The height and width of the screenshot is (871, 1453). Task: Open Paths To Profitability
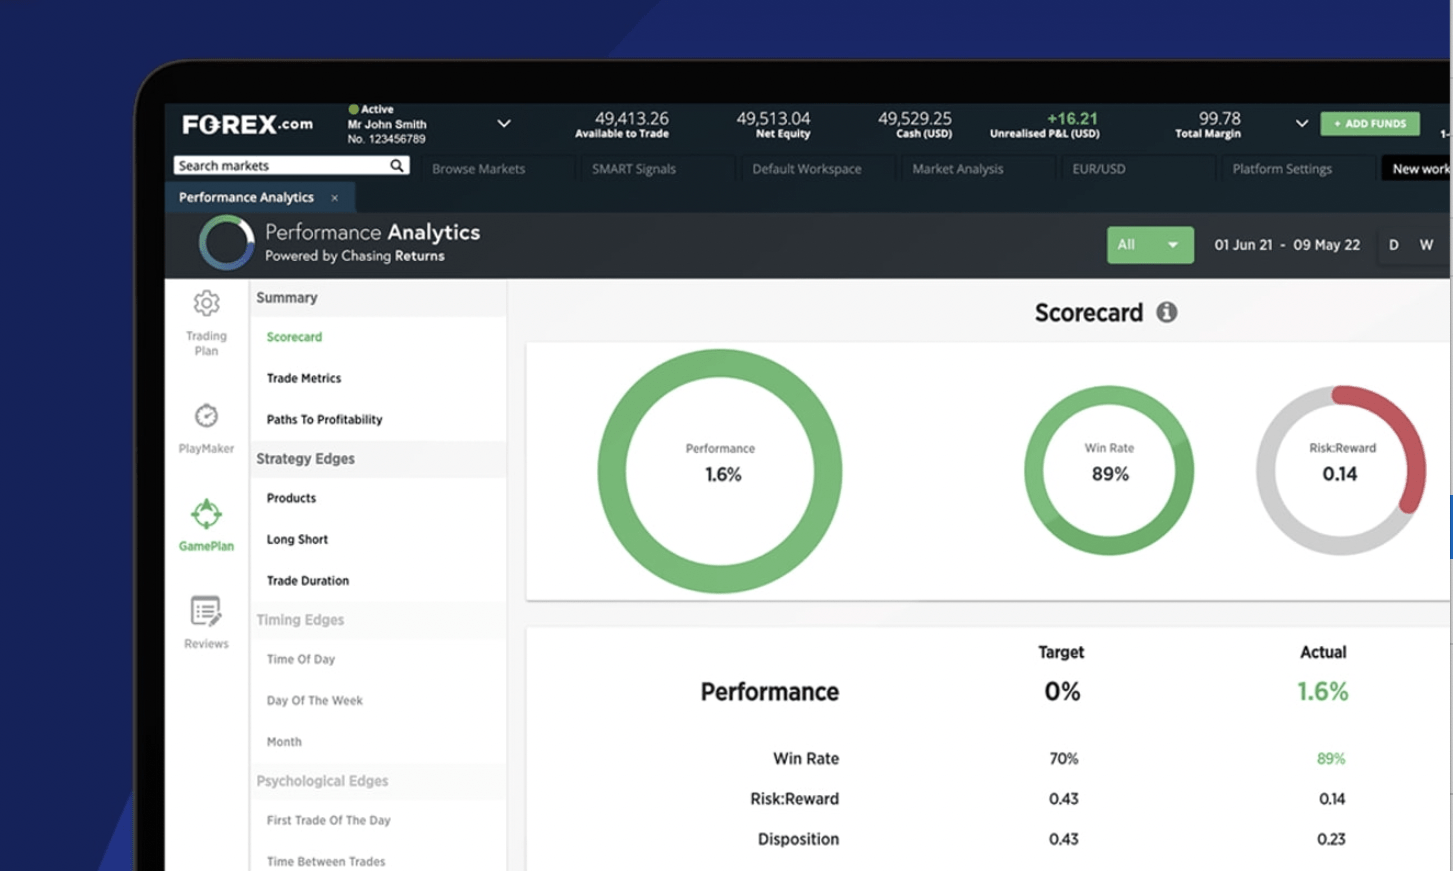coord(324,420)
